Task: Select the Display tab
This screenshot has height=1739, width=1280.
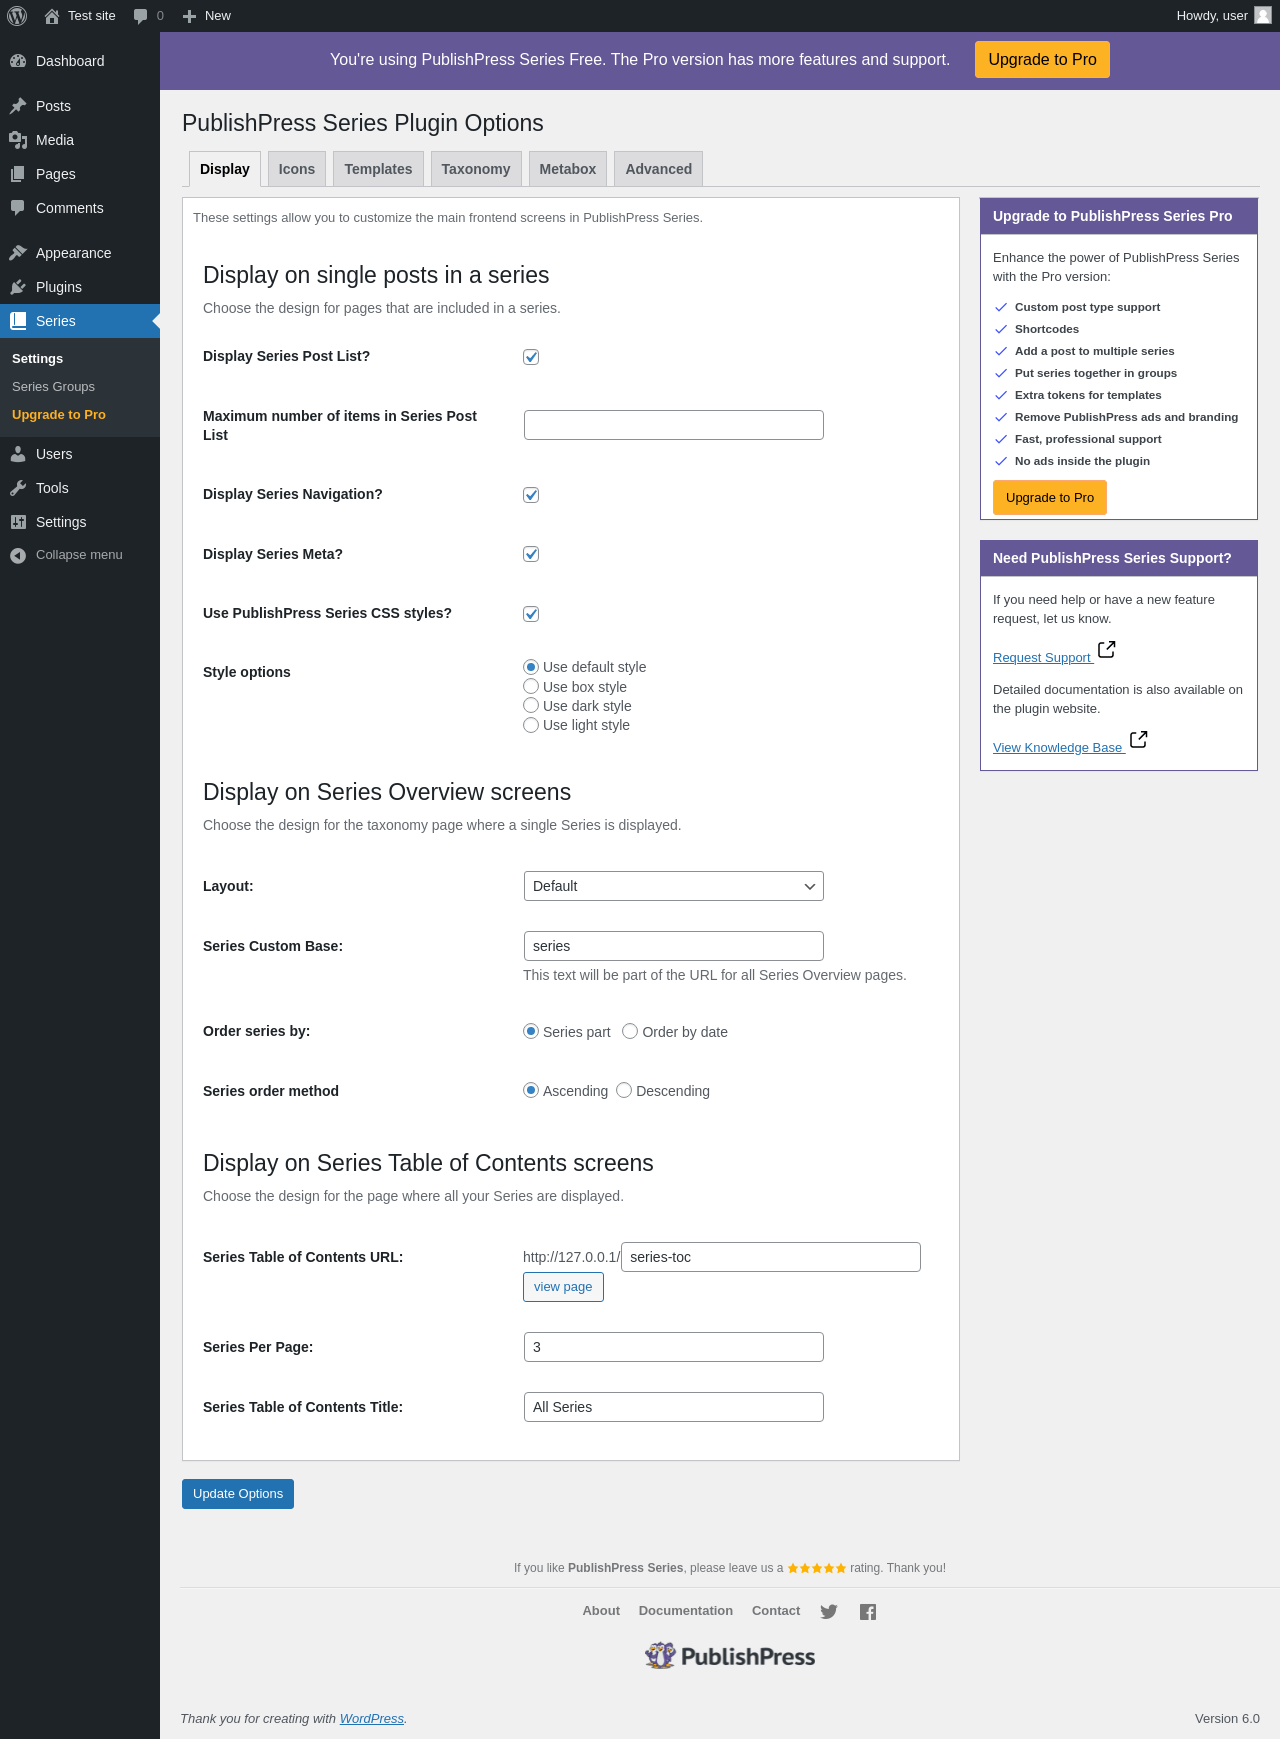Action: click(x=225, y=169)
